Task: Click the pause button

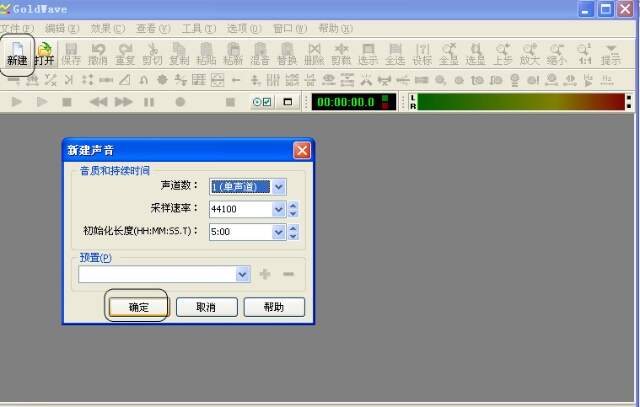Action: pyautogui.click(x=149, y=102)
